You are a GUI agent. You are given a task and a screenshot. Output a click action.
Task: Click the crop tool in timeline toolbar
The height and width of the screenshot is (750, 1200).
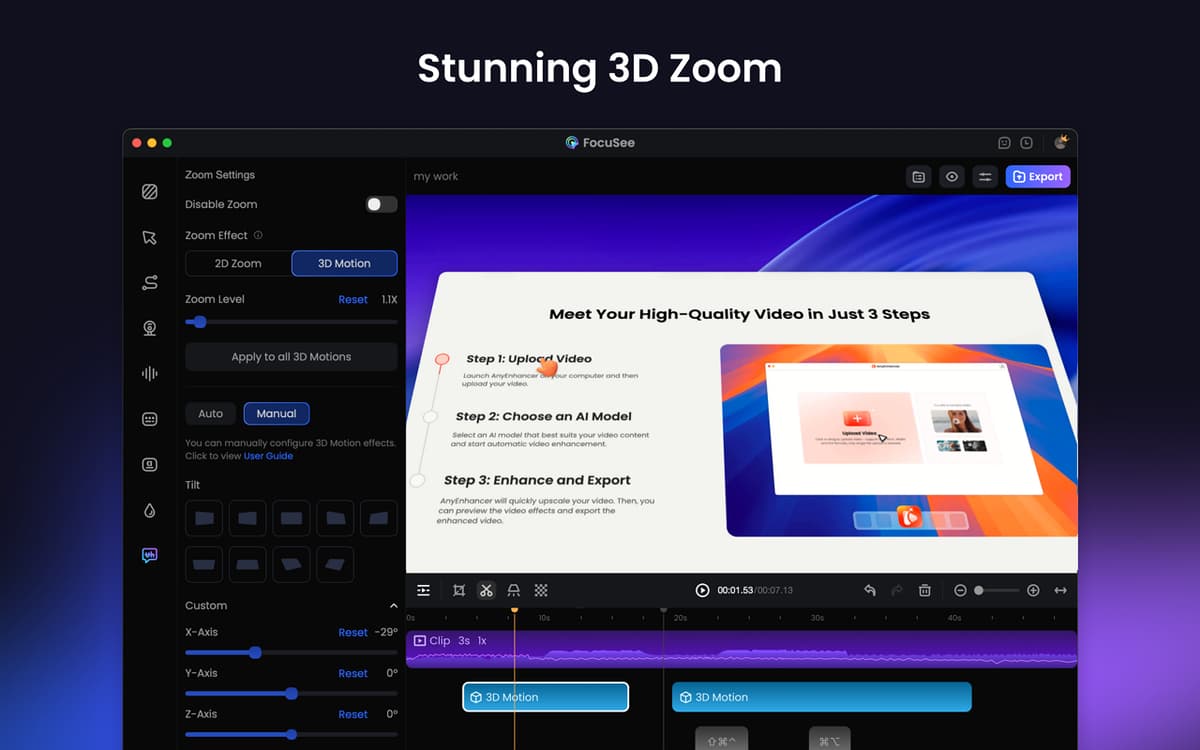pos(459,590)
